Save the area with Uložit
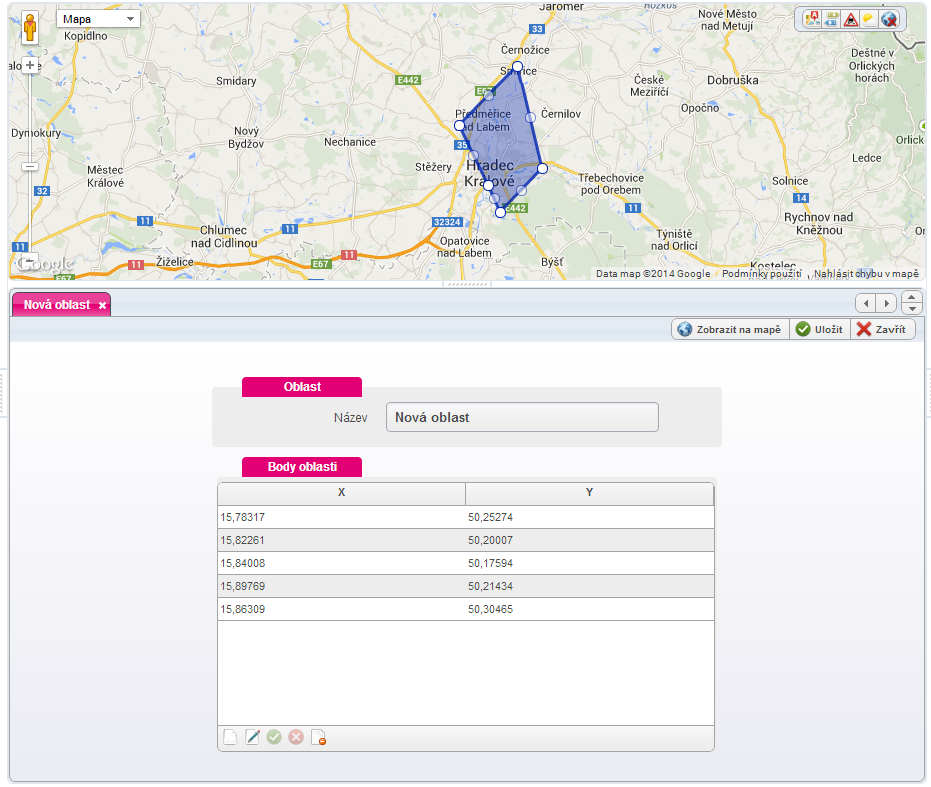931x787 pixels. 820,329
